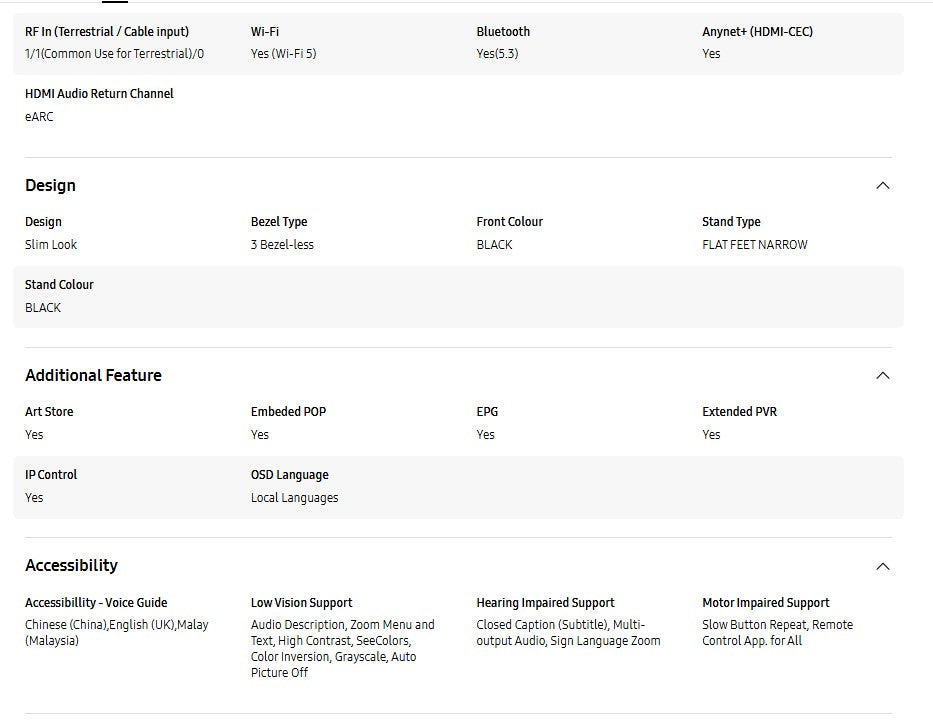Click the Motor Impaired Support label
Viewport: 933px width, 722px height.
coord(765,603)
